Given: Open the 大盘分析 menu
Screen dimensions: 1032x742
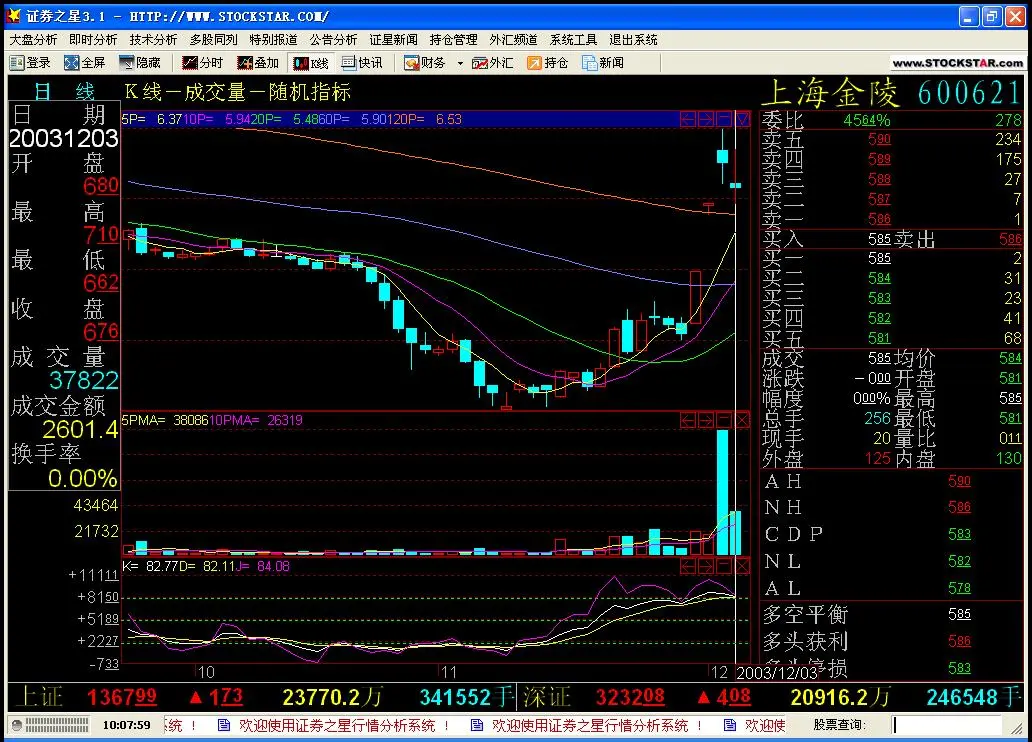Looking at the screenshot, I should tap(33, 40).
